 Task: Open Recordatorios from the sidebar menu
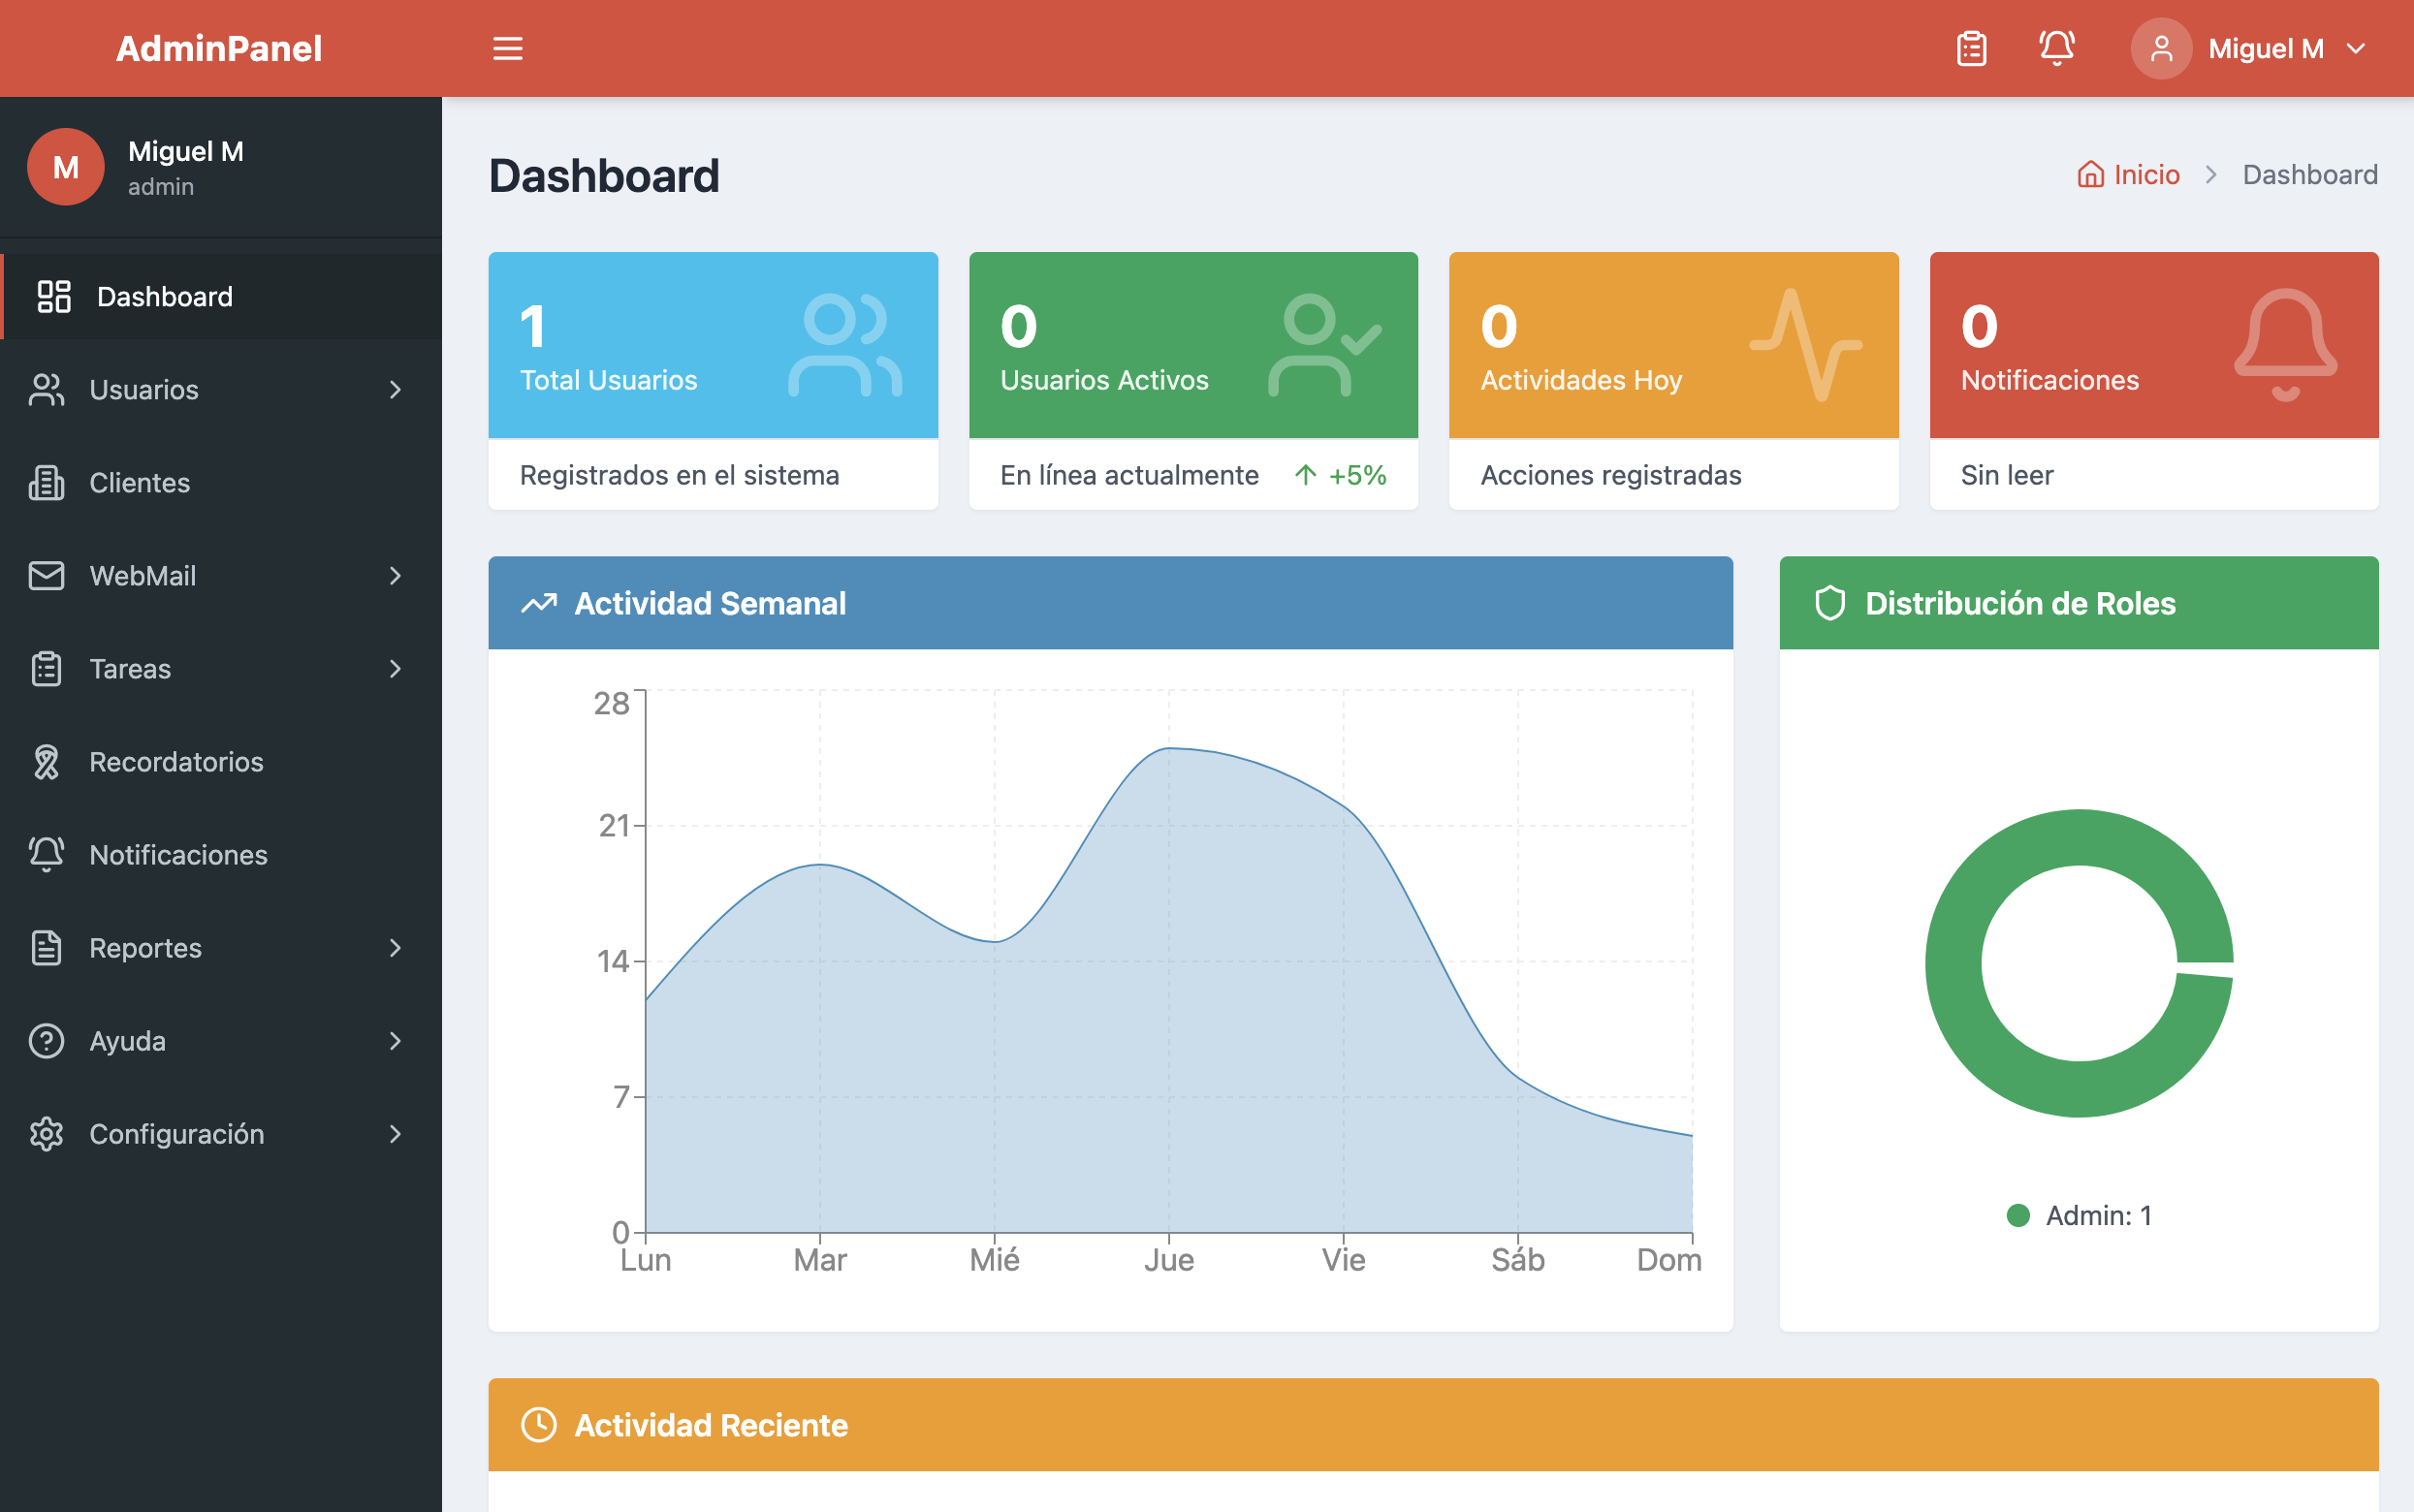point(221,761)
